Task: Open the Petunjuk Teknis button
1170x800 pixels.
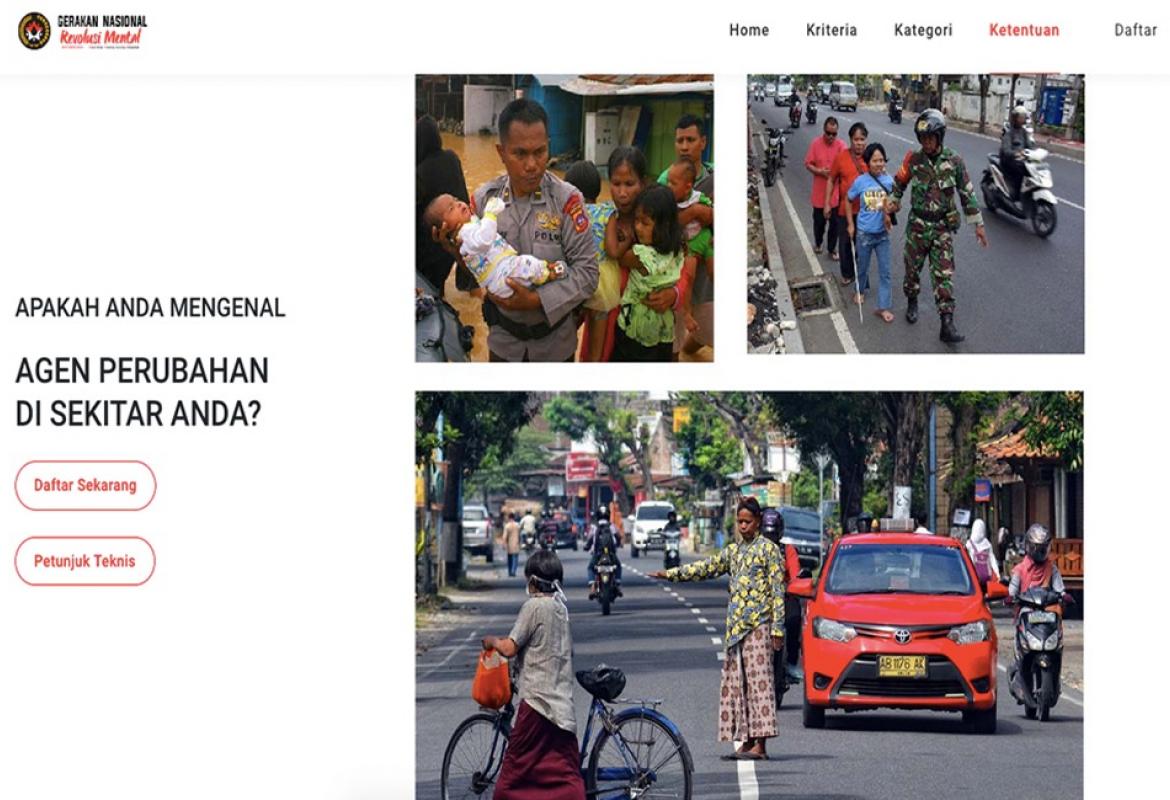Action: click(x=85, y=561)
